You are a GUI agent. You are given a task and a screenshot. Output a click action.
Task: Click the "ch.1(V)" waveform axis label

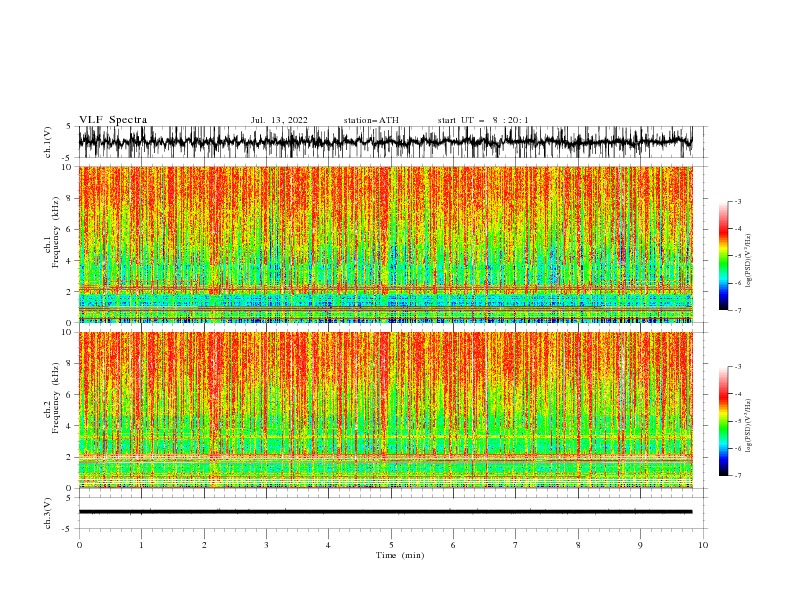coord(48,142)
